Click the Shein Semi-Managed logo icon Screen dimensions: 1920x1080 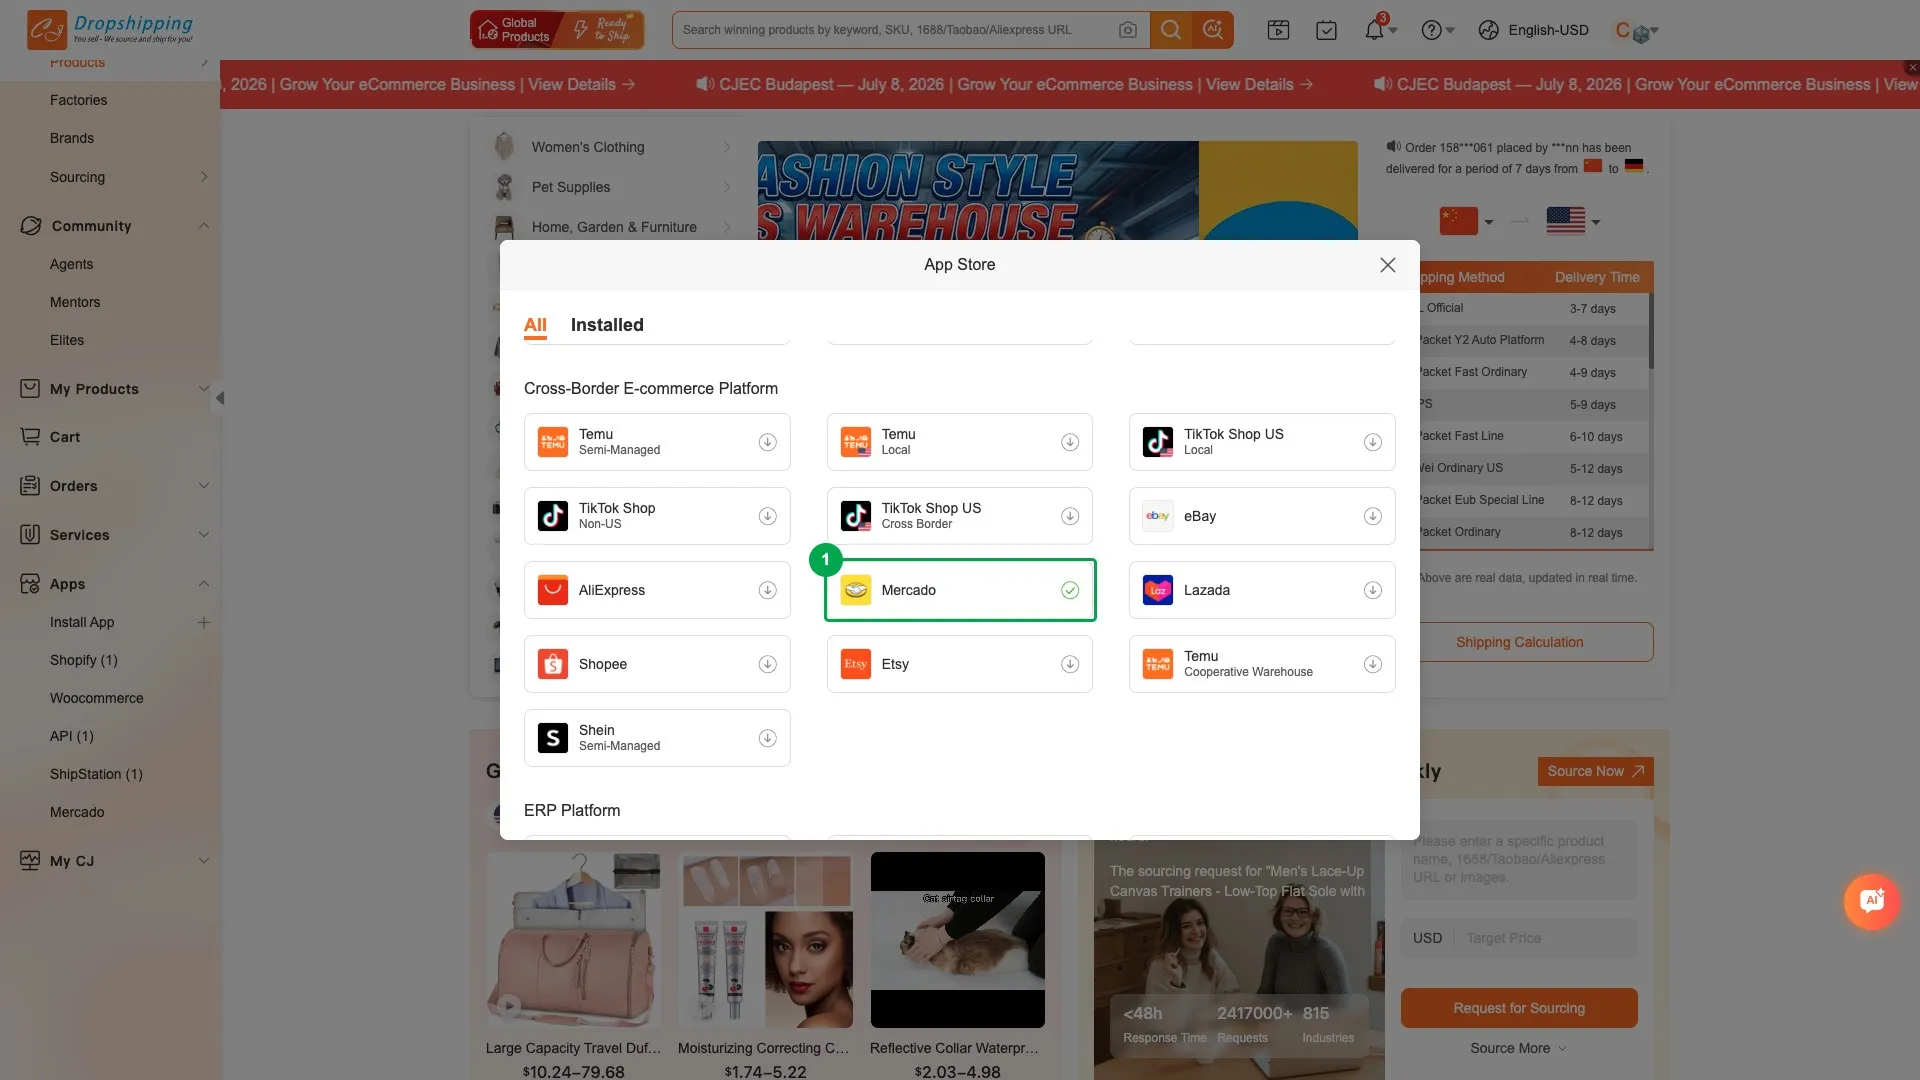553,738
